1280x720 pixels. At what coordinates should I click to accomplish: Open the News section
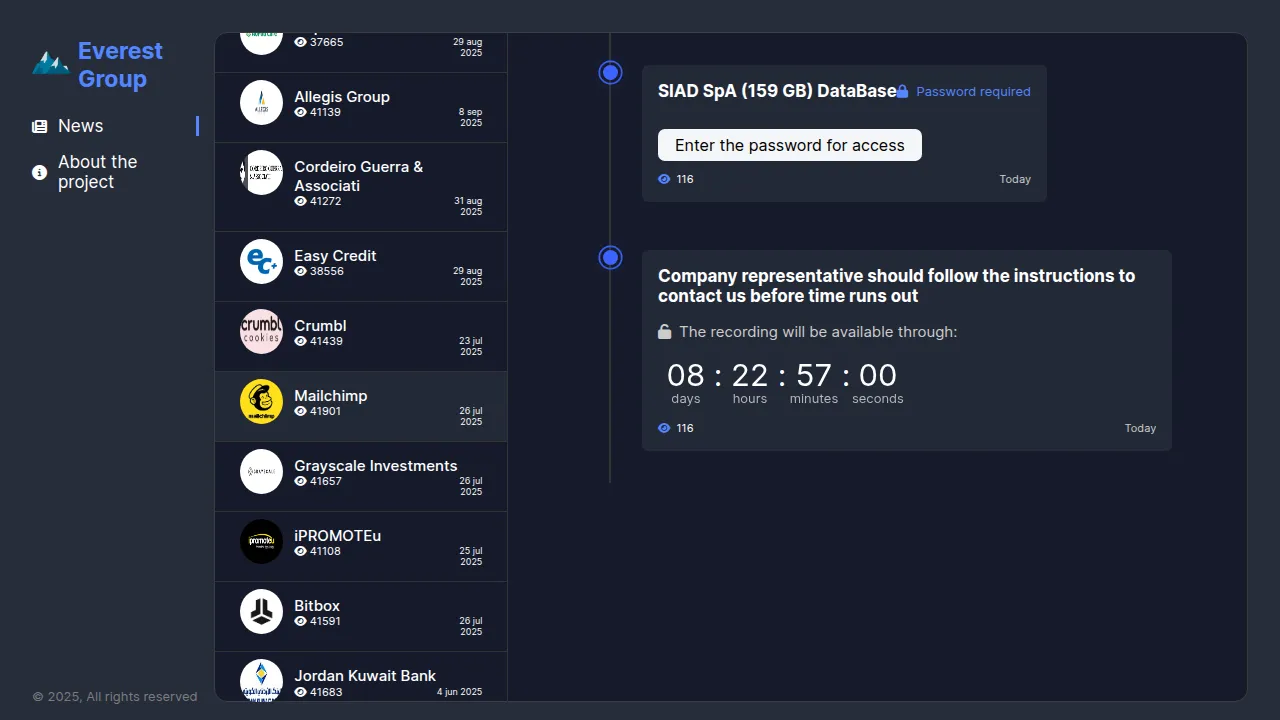(81, 126)
